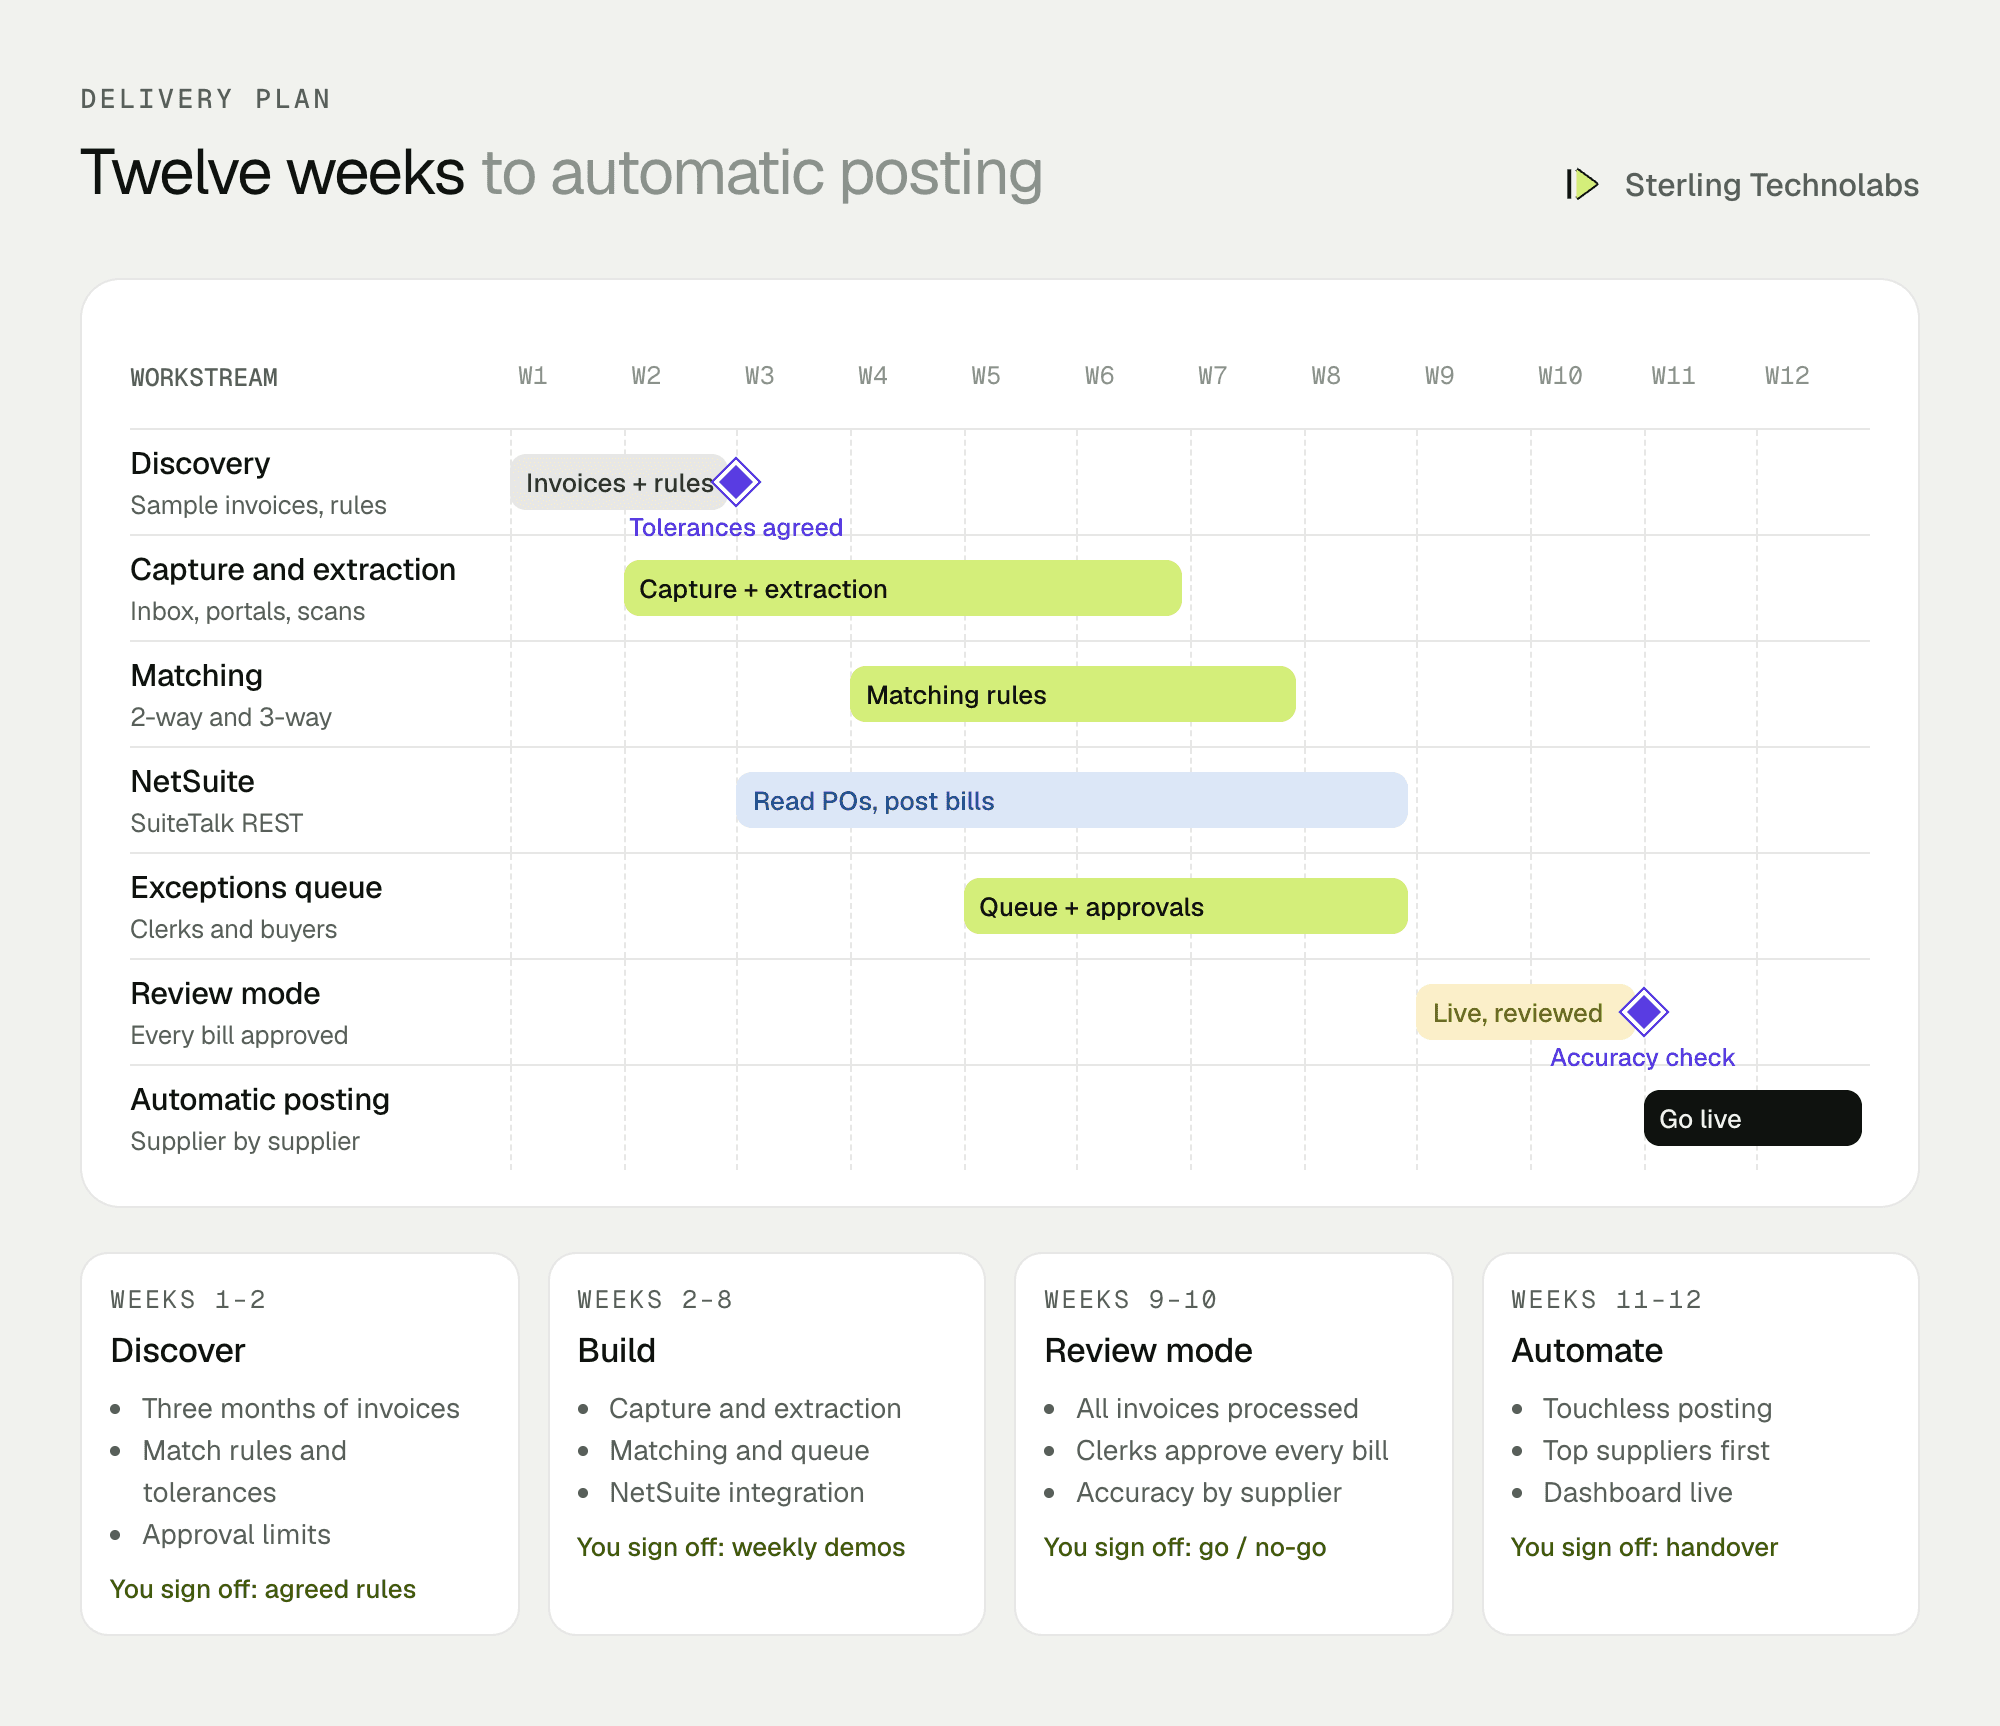Viewport: 2000px width, 1726px height.
Task: Click the WORKSTREAM header label
Action: (x=204, y=378)
